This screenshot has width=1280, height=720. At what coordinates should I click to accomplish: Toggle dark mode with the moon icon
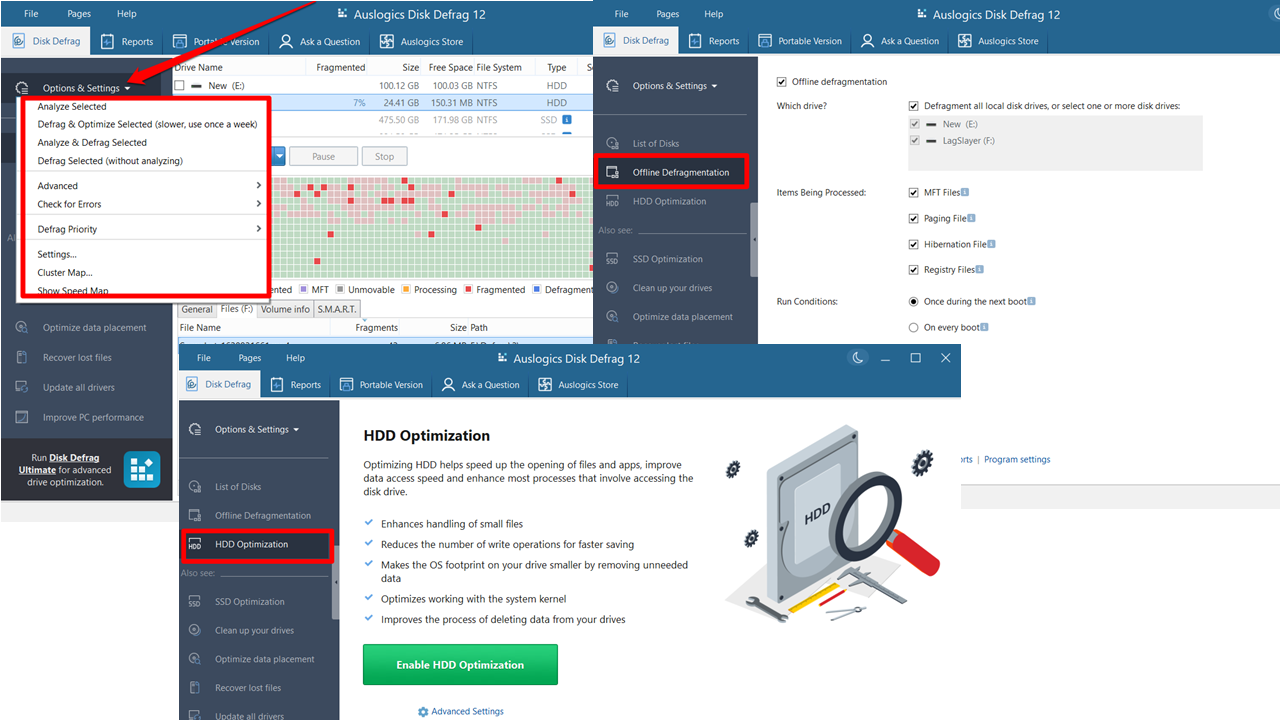[x=858, y=358]
